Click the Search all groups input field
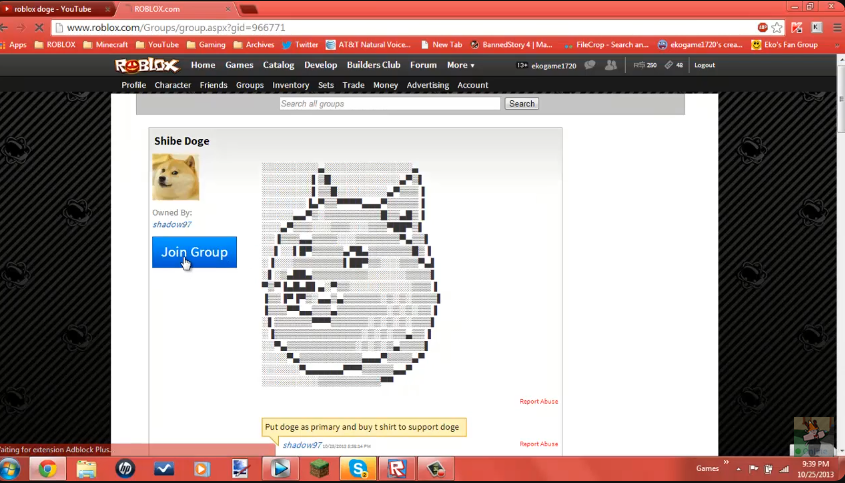Viewport: 845px width, 483px height. pyautogui.click(x=389, y=103)
